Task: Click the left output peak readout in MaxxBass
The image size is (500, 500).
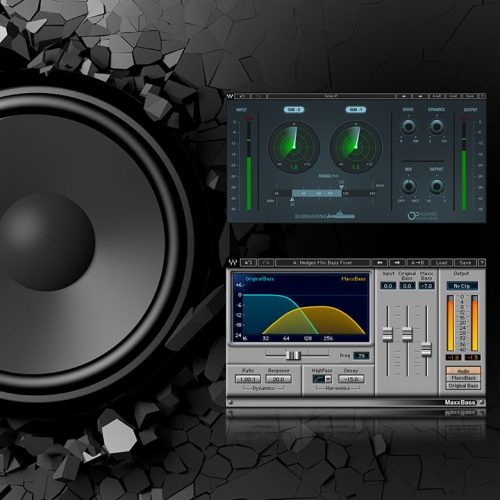Action: pyautogui.click(x=454, y=357)
